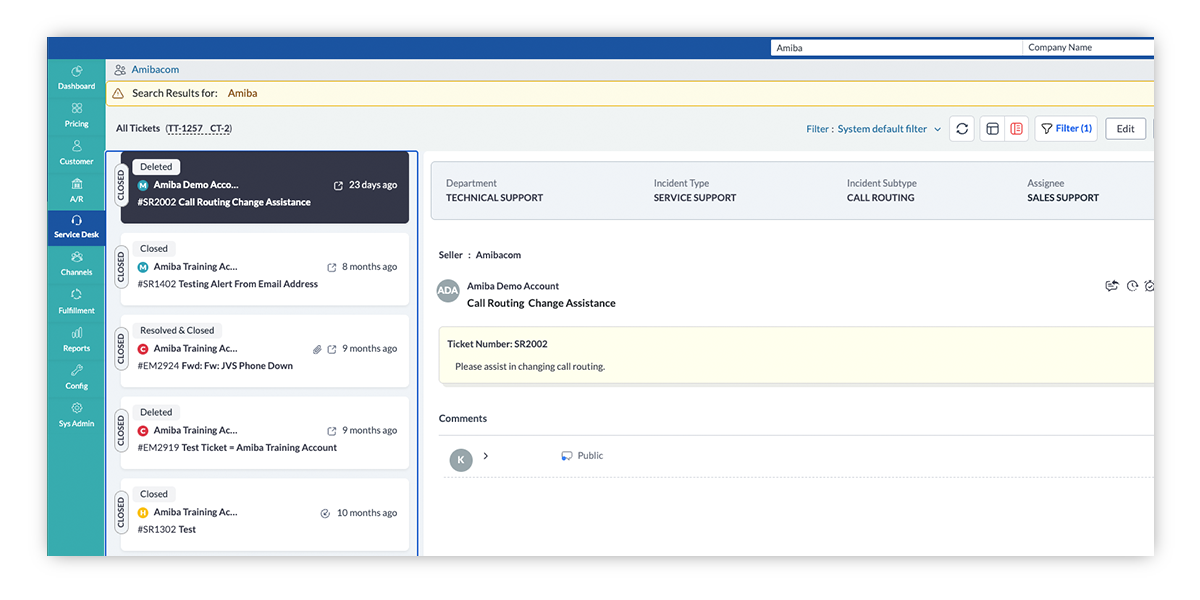Screen dimensions: 1200x600
Task: Open ticket #SR1402 in new window icon
Action: point(332,267)
